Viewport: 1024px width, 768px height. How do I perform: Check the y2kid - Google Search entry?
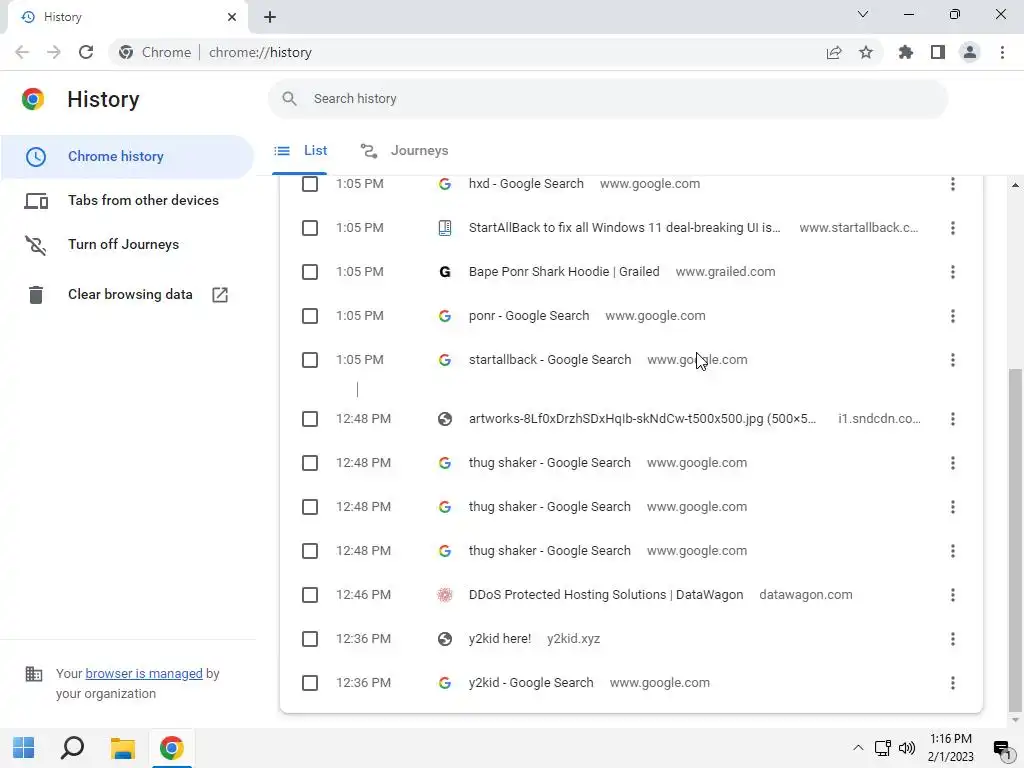point(310,683)
